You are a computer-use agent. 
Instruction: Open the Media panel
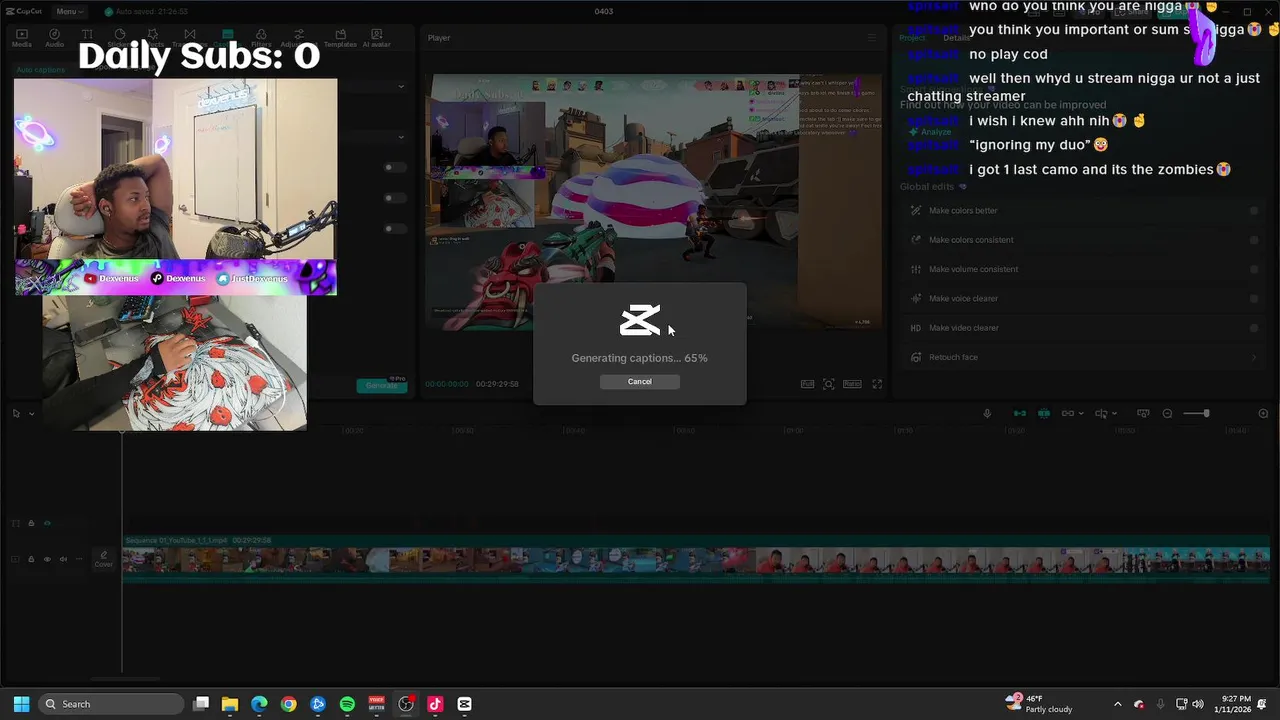(21, 38)
